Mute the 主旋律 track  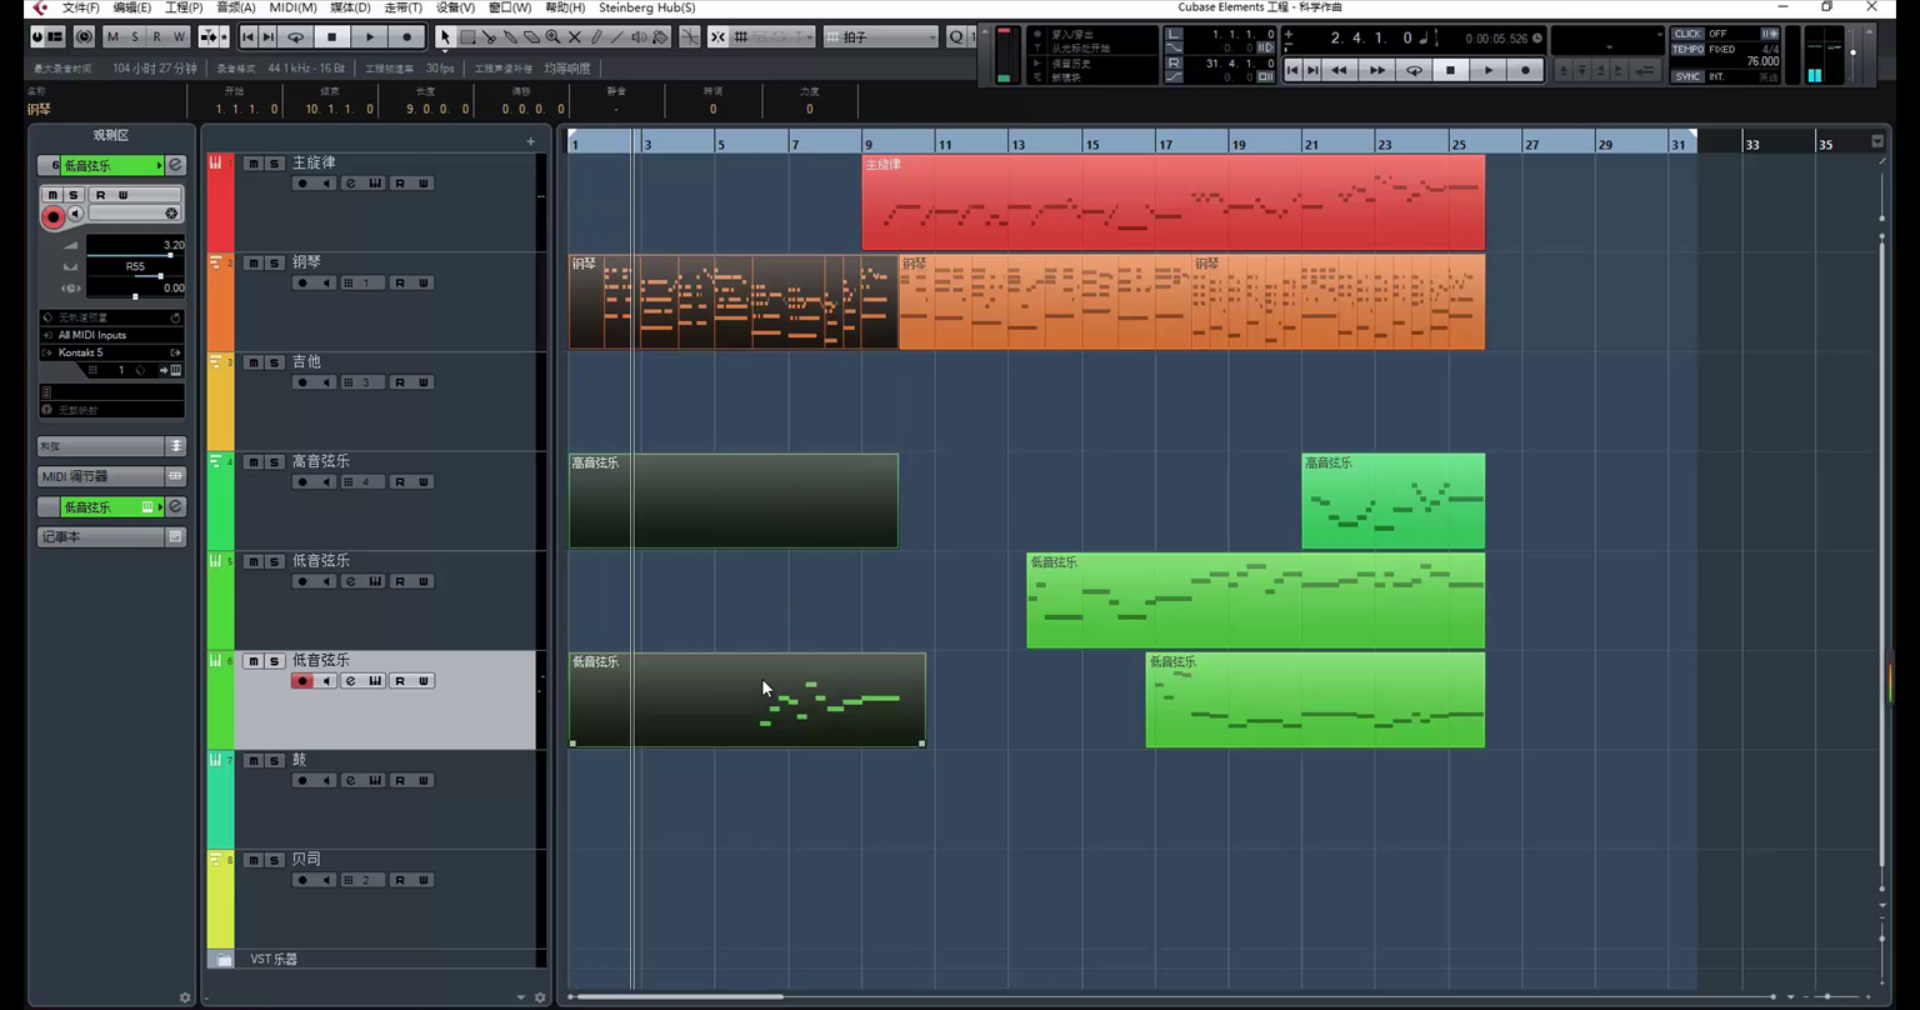254,163
